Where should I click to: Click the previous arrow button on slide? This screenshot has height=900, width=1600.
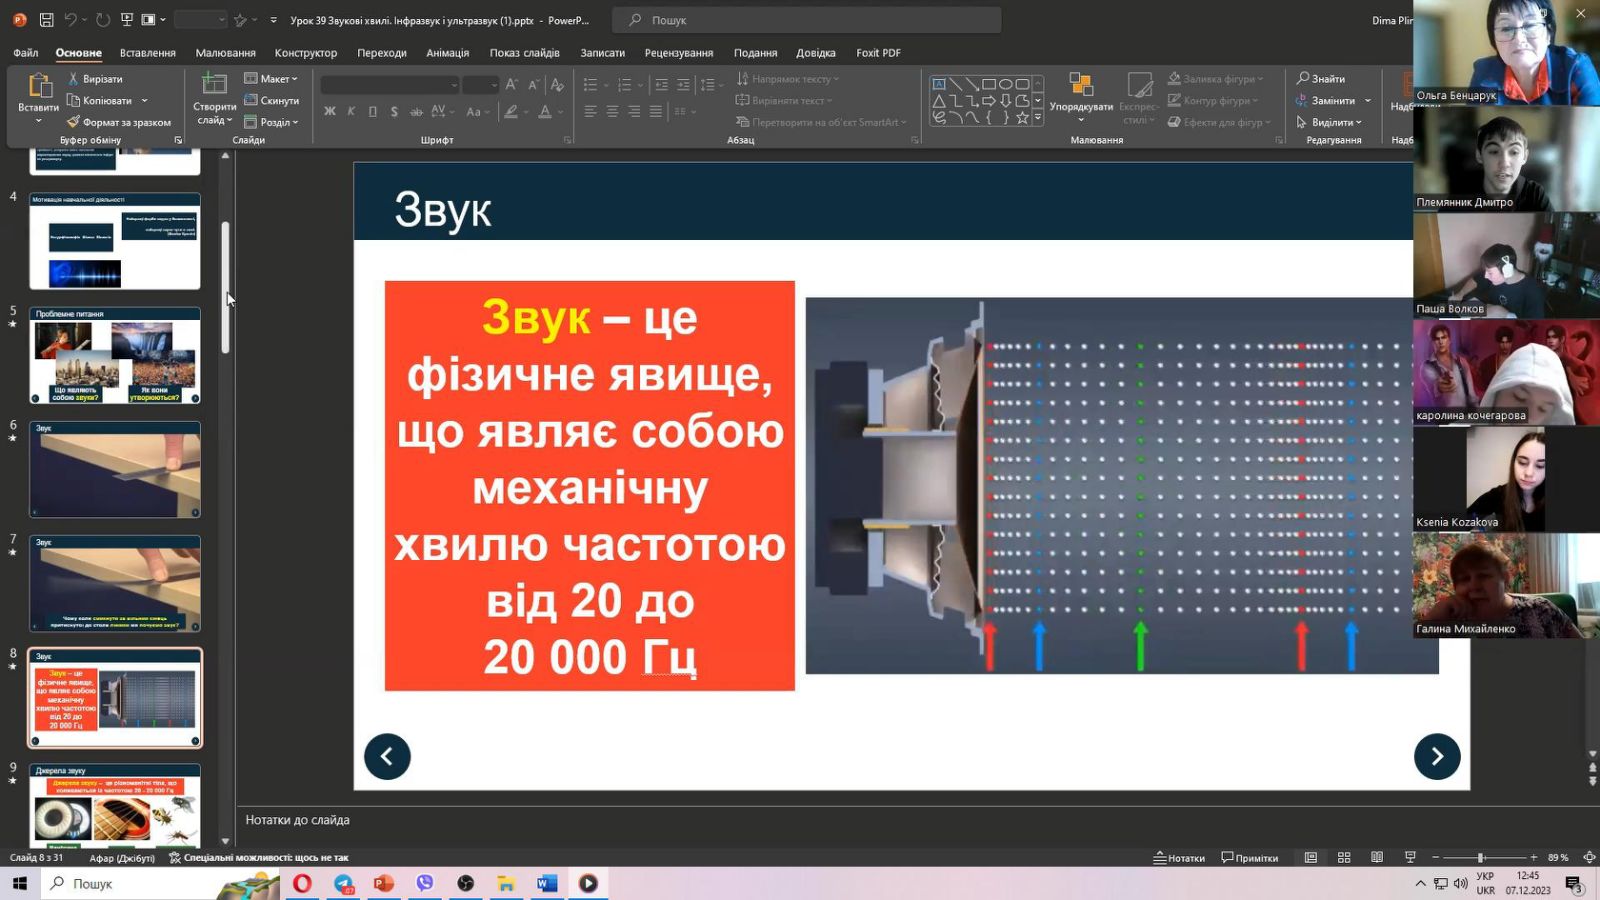387,757
